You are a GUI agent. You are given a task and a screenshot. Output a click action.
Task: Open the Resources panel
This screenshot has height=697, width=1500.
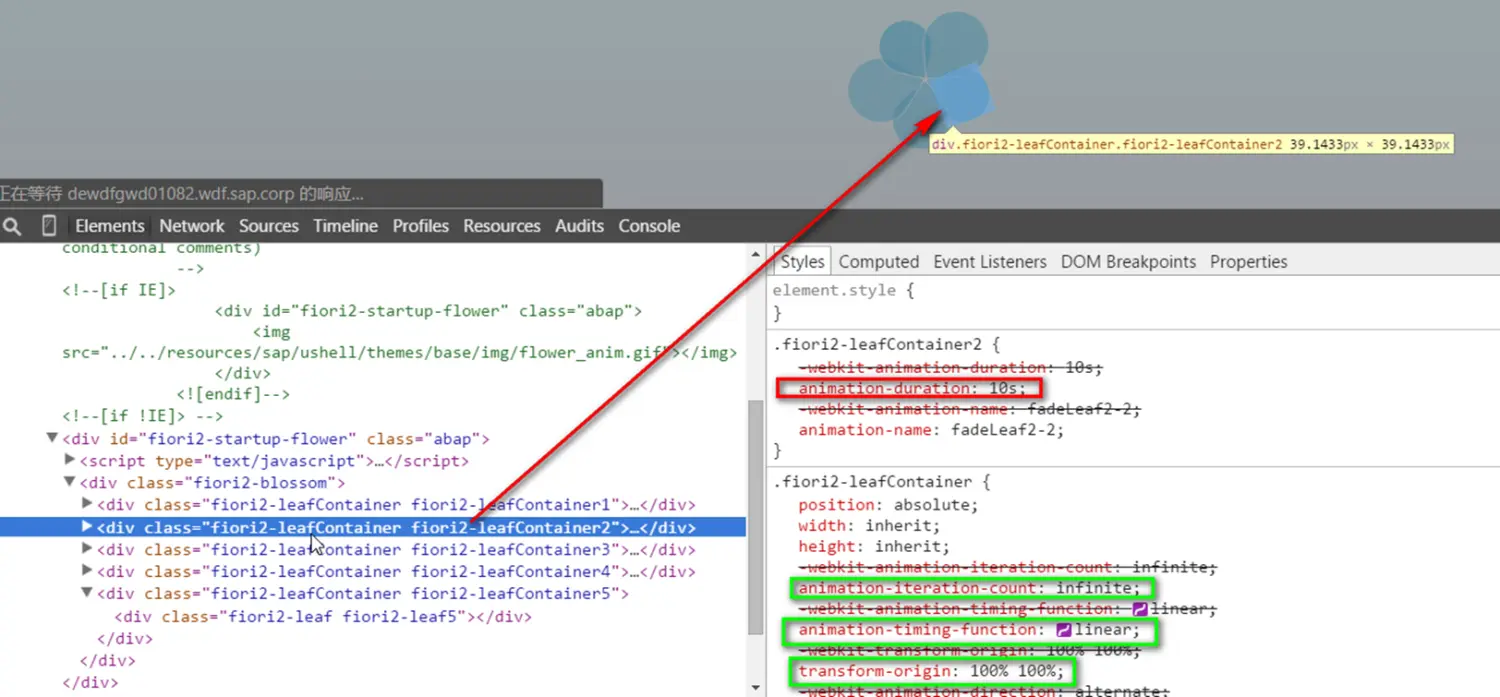click(502, 226)
